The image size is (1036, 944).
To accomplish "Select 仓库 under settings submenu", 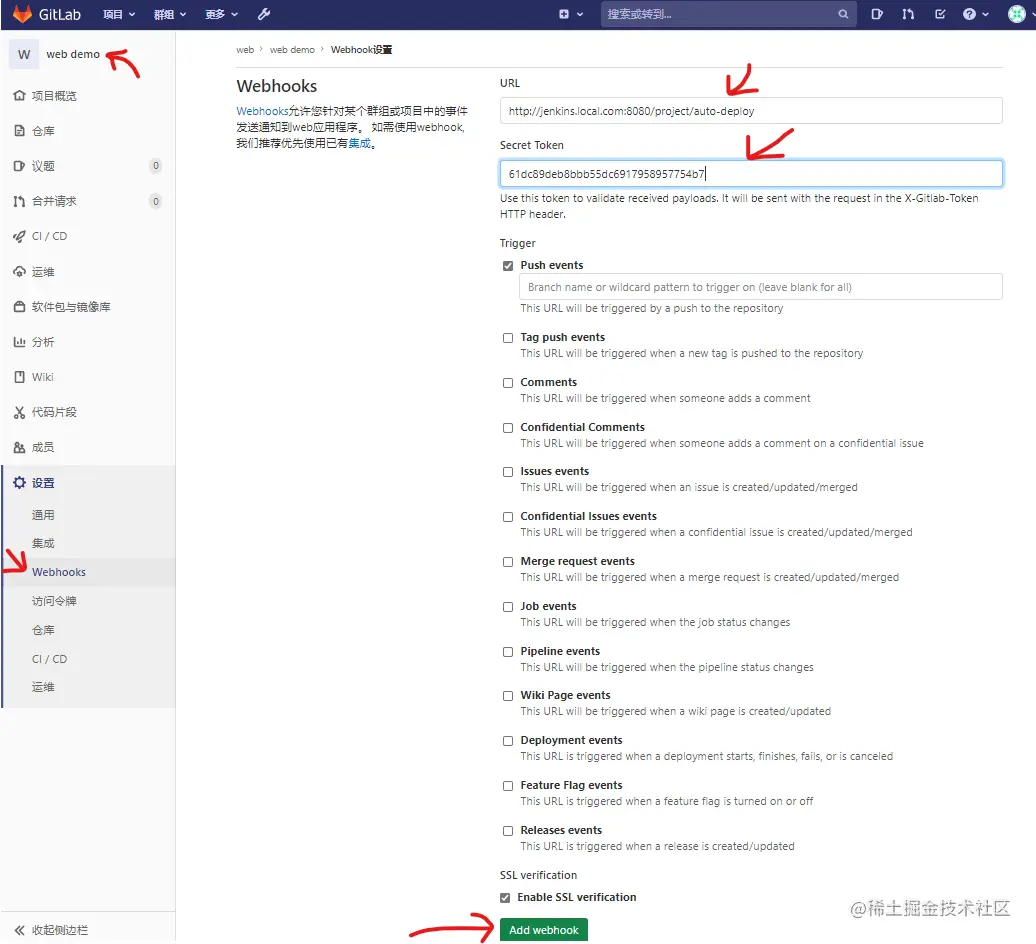I will (43, 630).
